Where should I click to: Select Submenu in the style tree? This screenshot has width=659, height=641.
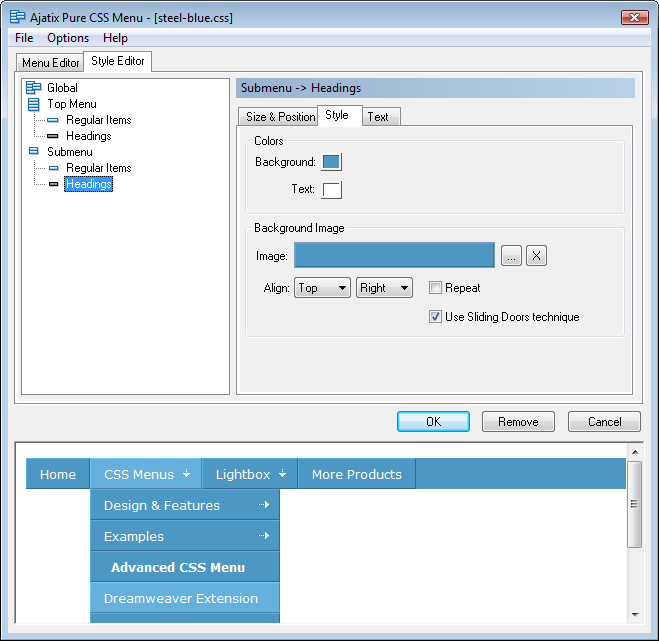[70, 152]
